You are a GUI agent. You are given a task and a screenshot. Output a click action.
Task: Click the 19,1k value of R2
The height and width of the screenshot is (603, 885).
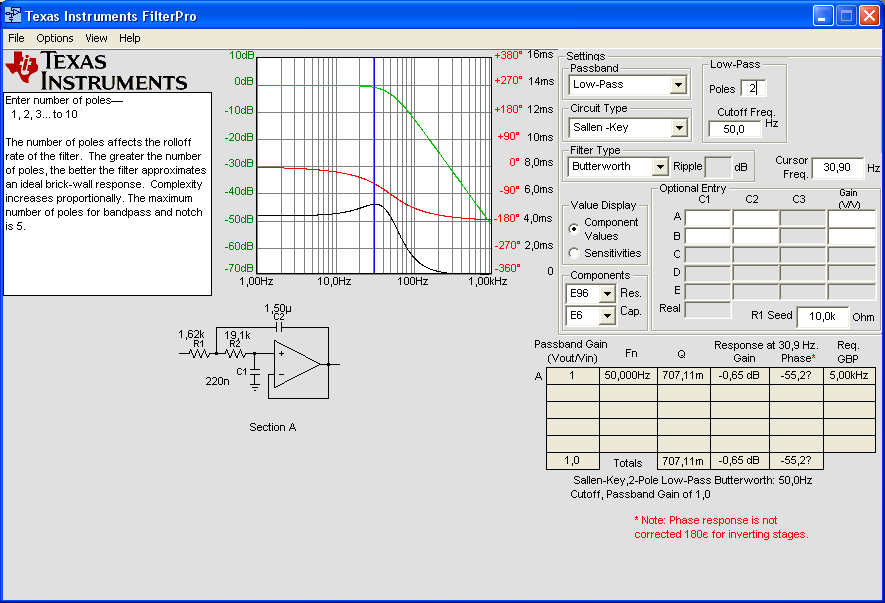coord(237,335)
